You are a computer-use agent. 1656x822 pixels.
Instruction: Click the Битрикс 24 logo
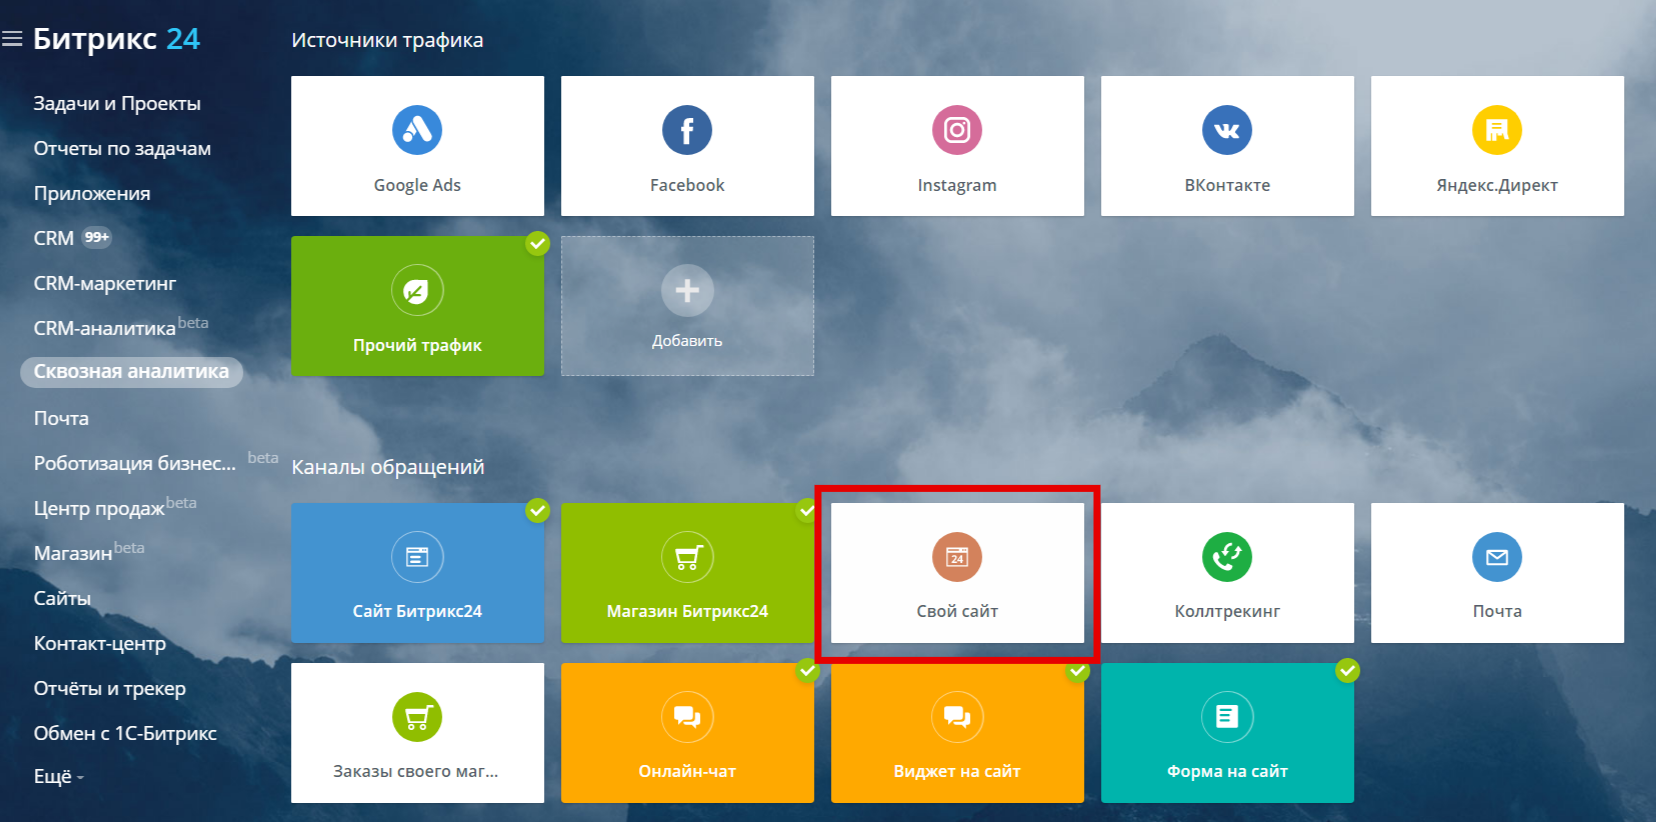point(117,39)
